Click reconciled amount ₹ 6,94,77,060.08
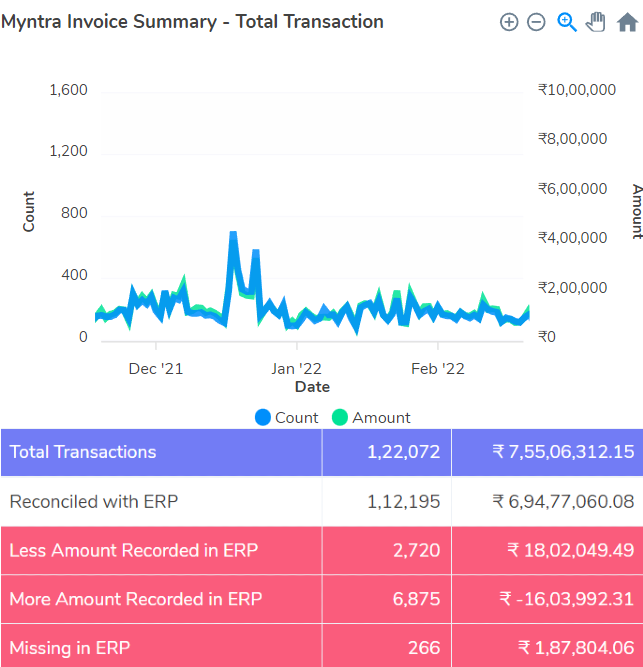The height and width of the screenshot is (667, 643). [x=563, y=502]
